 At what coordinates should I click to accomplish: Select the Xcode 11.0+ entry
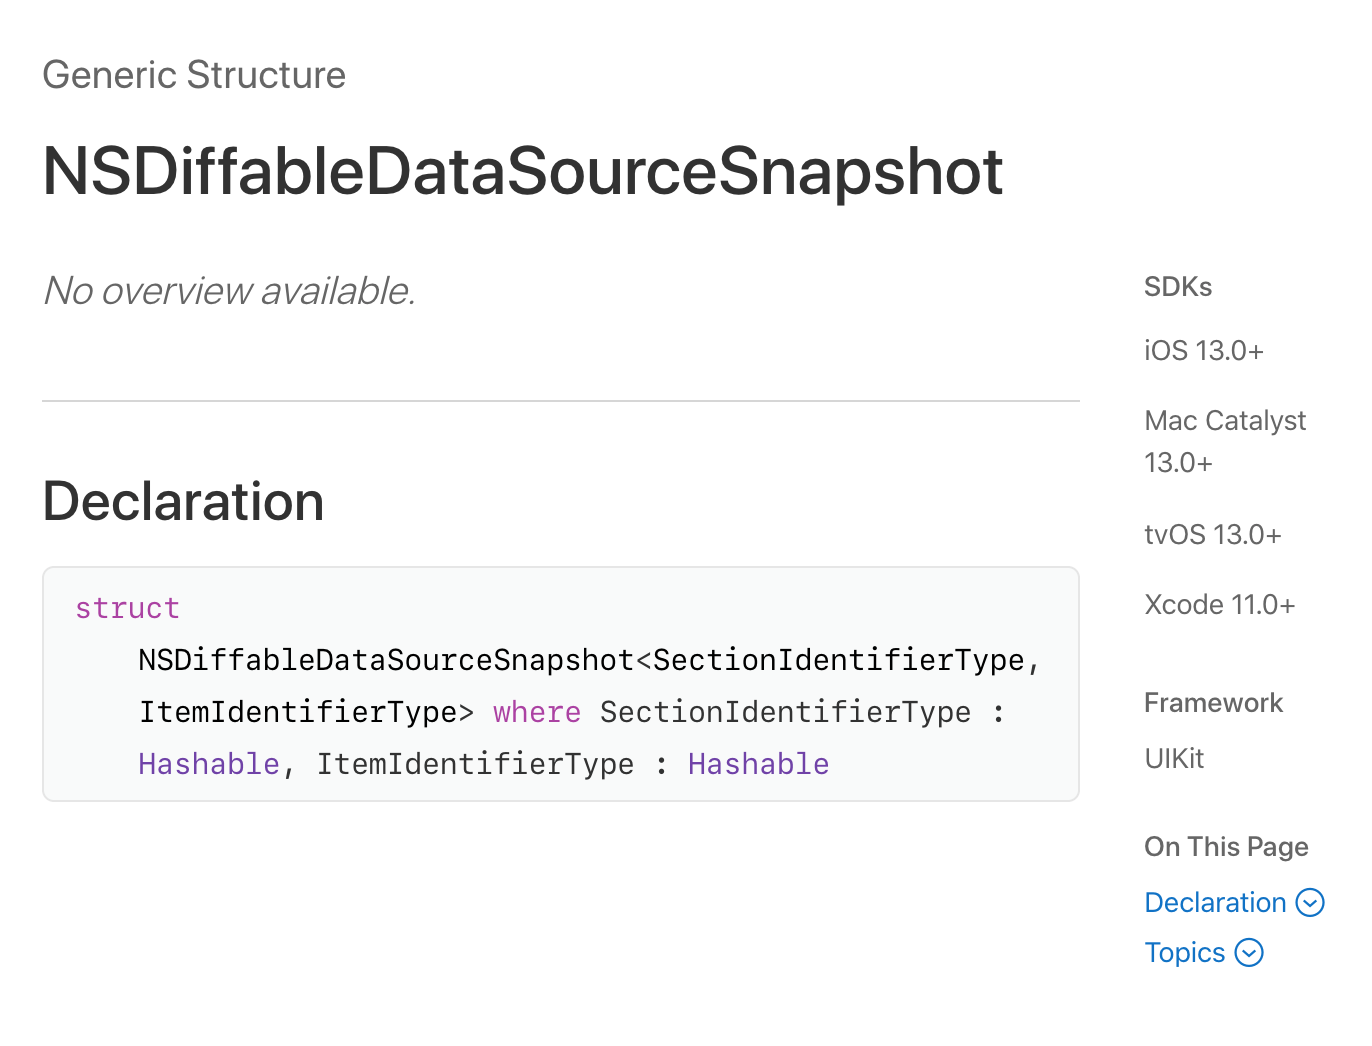tap(1219, 605)
